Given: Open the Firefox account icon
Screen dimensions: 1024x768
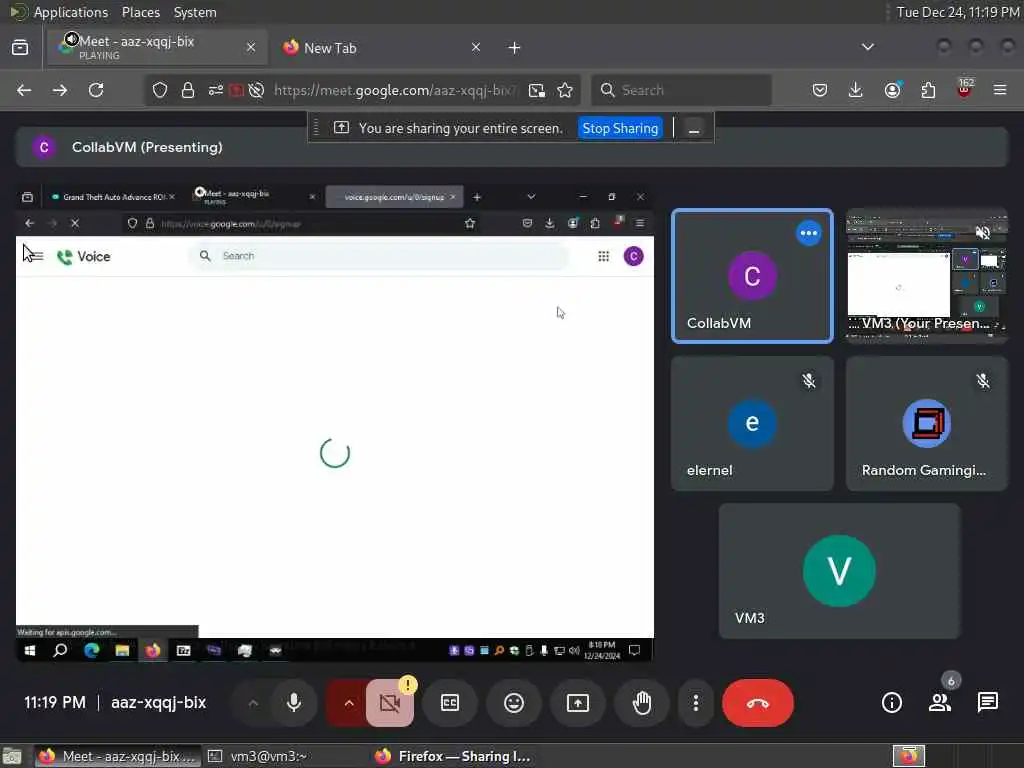Looking at the screenshot, I should tap(892, 90).
